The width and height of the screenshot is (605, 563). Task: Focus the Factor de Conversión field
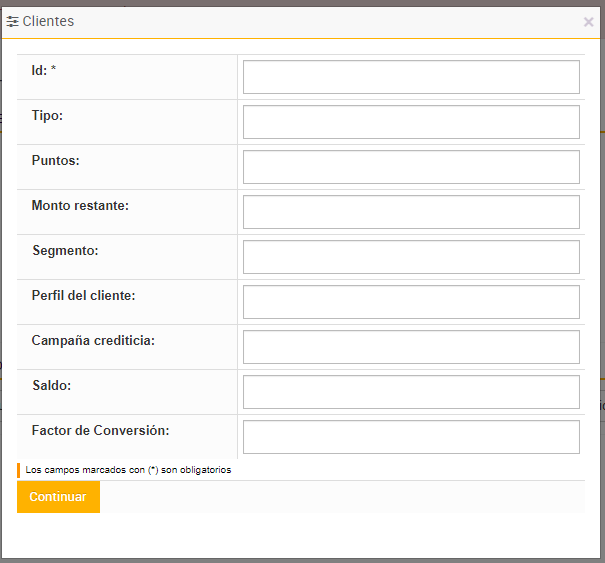(x=411, y=437)
